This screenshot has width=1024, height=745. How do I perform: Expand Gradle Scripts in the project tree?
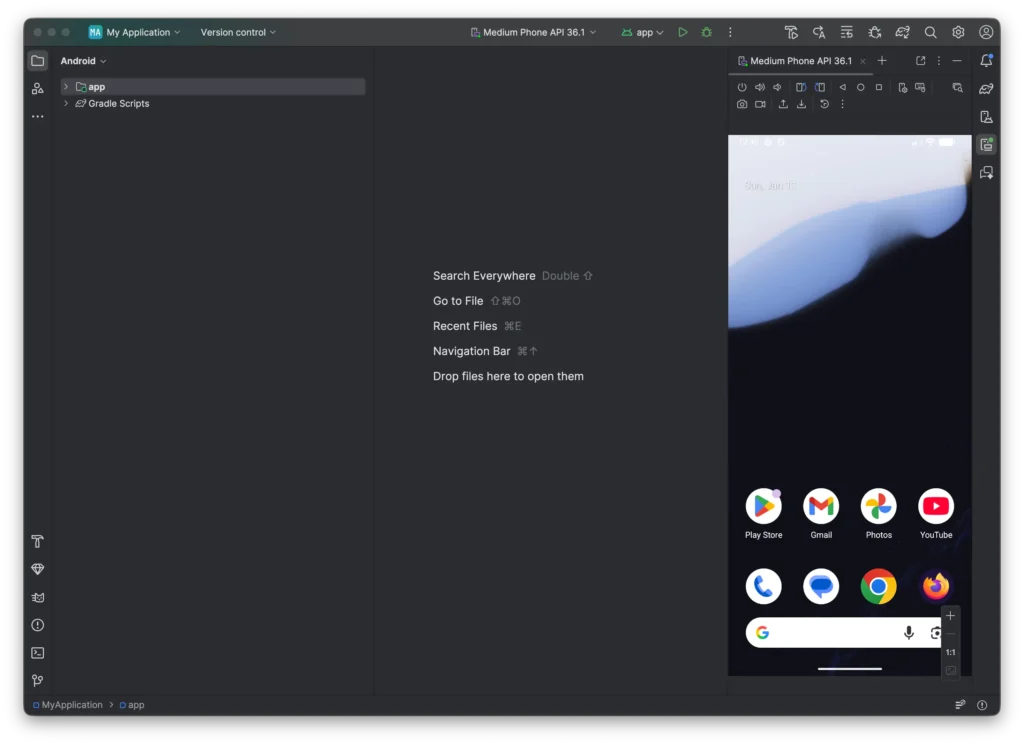point(66,103)
